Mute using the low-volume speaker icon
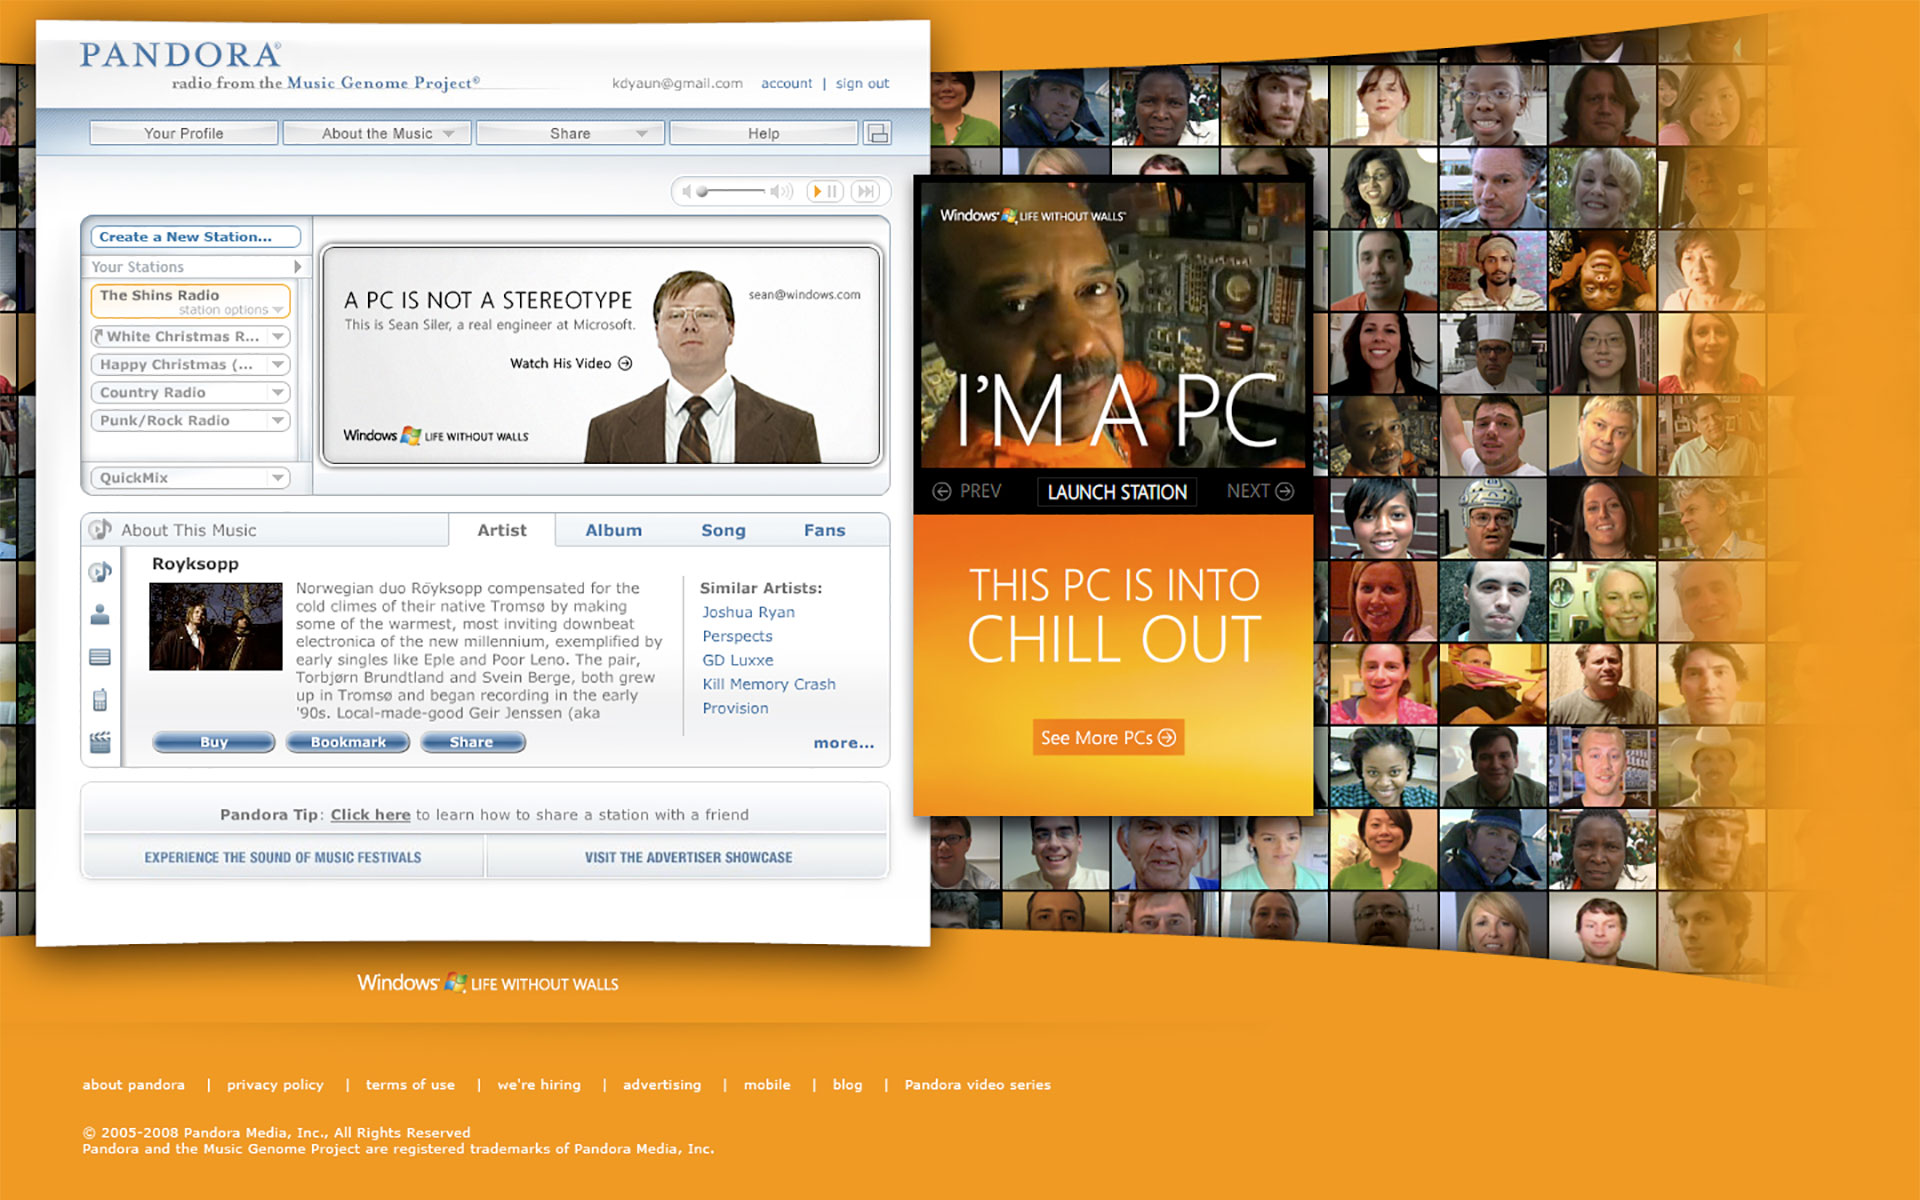This screenshot has height=1200, width=1920. coord(686,191)
